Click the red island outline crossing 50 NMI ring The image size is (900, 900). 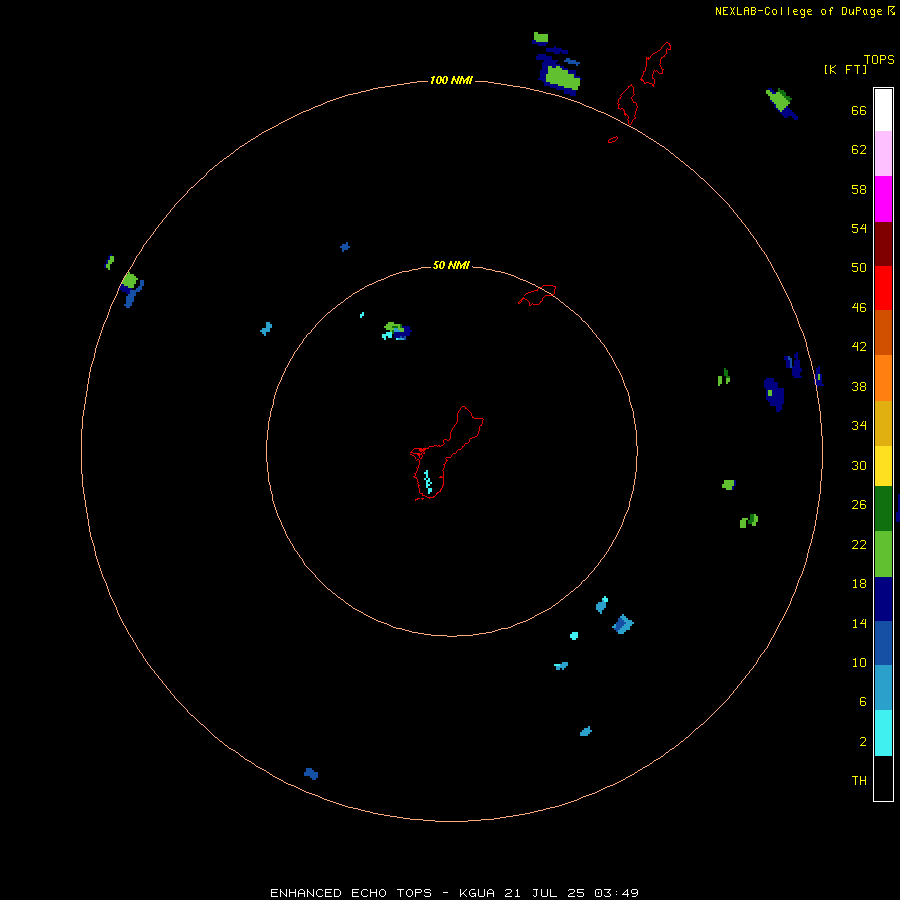[x=537, y=294]
